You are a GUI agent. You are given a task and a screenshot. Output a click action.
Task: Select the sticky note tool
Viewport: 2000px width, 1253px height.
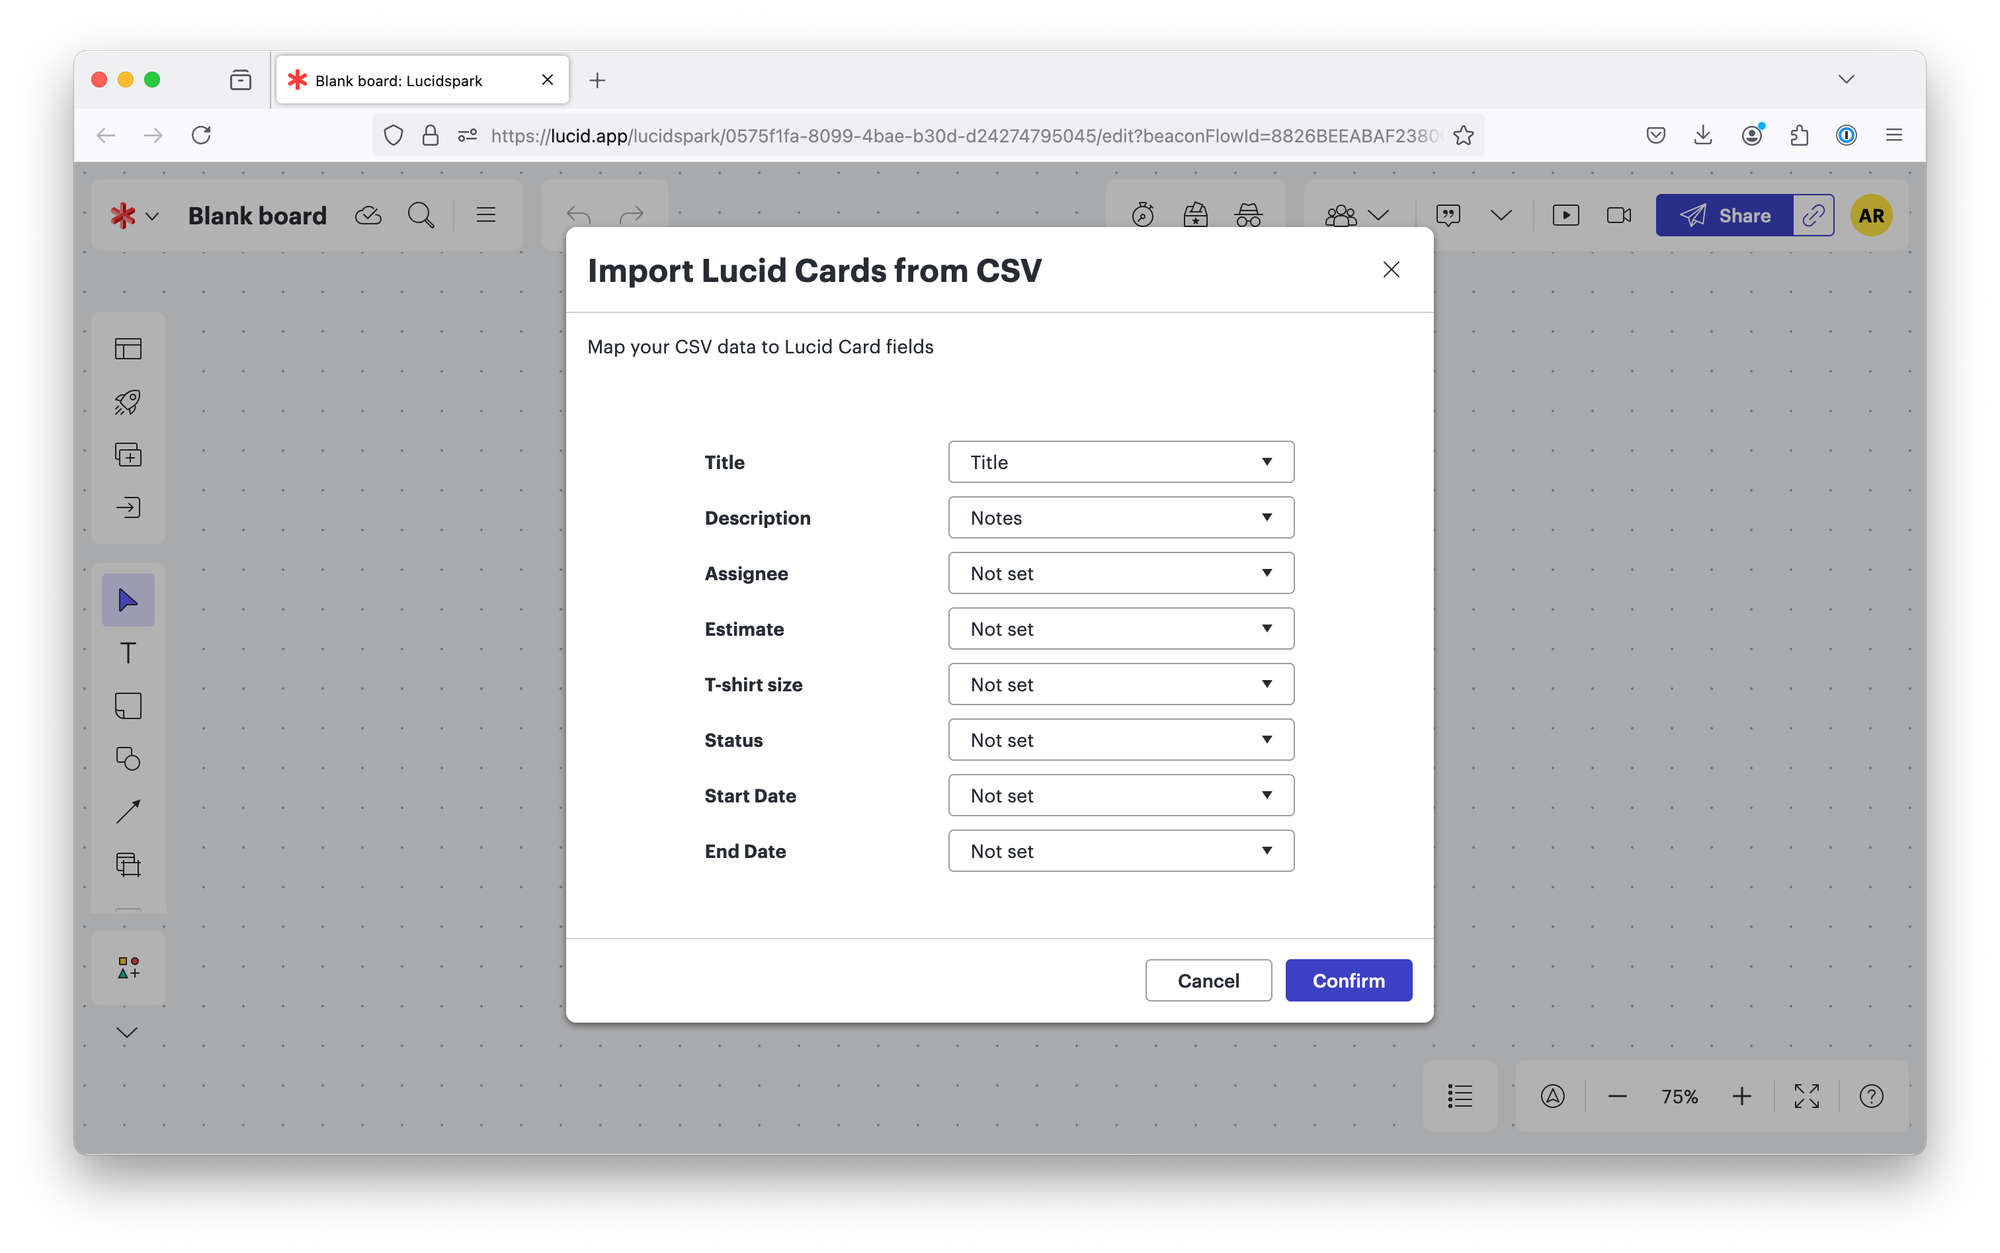point(128,706)
